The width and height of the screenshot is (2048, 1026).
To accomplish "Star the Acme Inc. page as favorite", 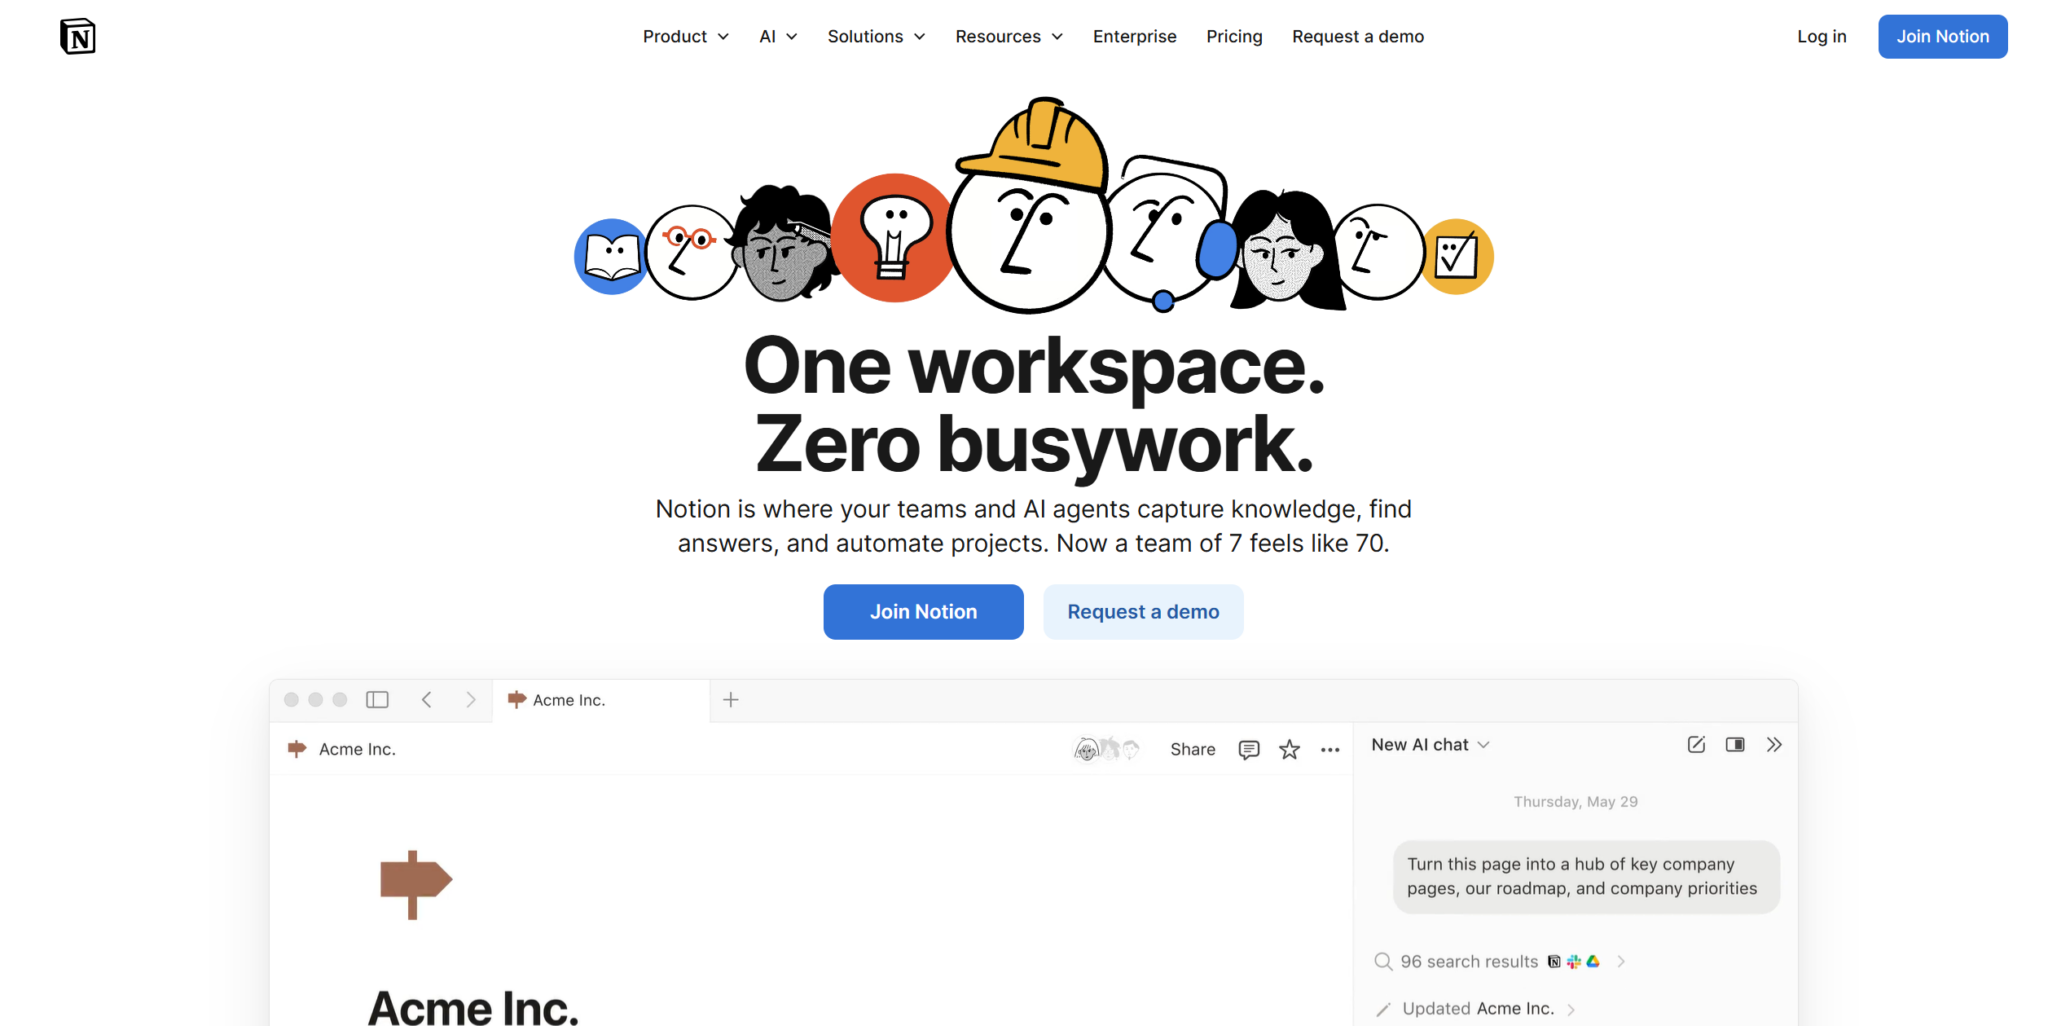I will click(1289, 750).
